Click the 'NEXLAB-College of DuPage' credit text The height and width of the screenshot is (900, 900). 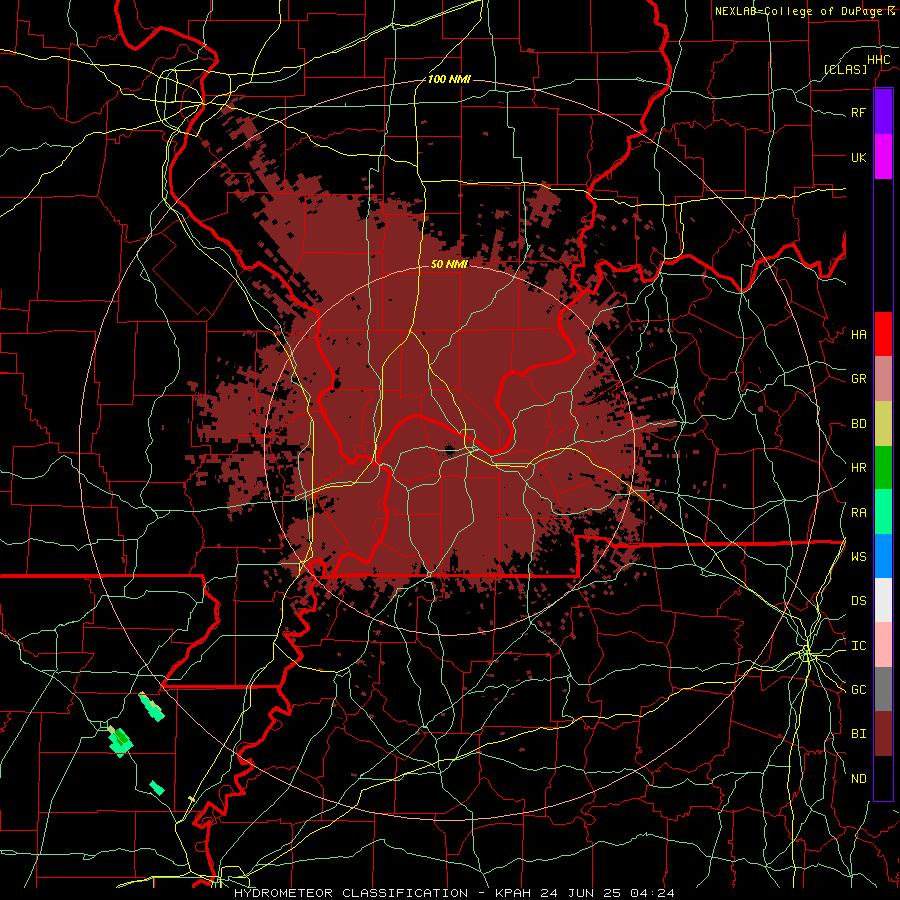(800, 11)
